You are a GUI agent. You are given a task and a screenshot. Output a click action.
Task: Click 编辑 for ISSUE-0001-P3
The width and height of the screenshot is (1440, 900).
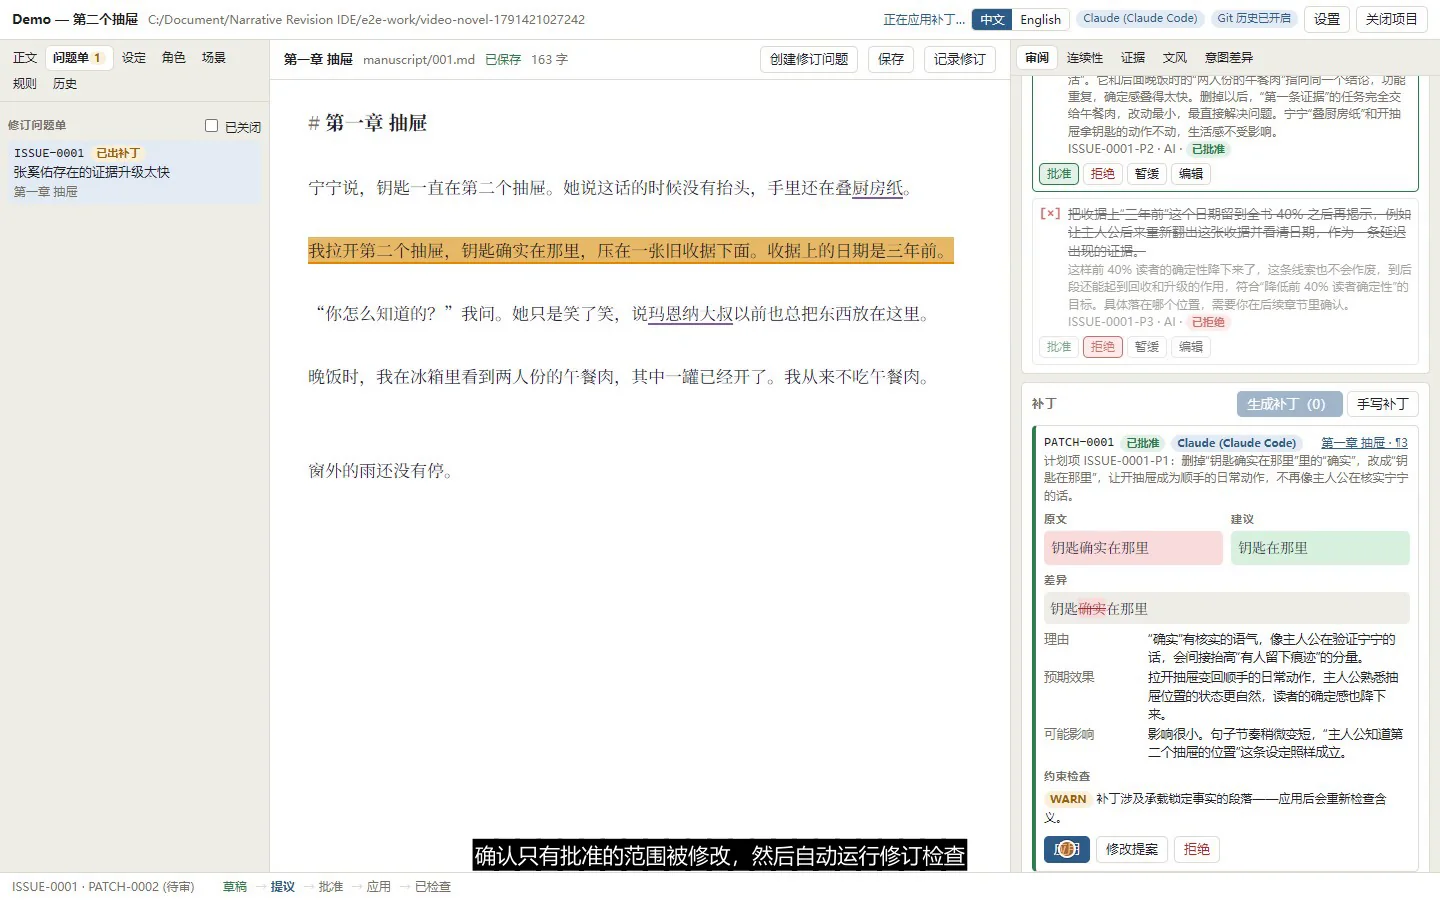click(1191, 347)
